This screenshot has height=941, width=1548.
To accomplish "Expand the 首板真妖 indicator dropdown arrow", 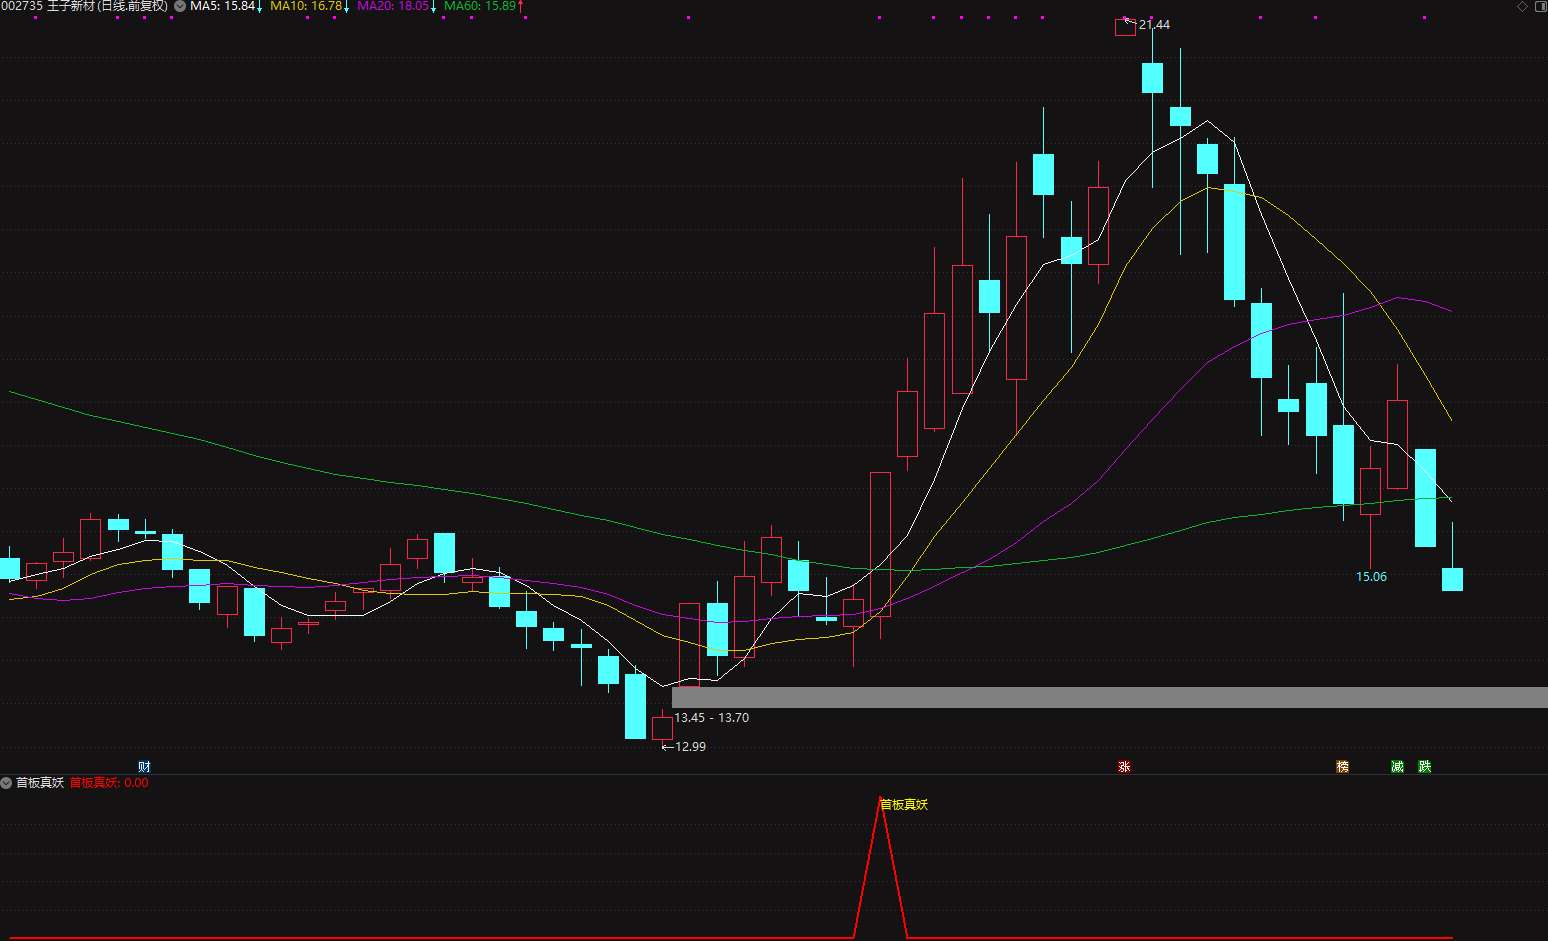I will (x=7, y=782).
